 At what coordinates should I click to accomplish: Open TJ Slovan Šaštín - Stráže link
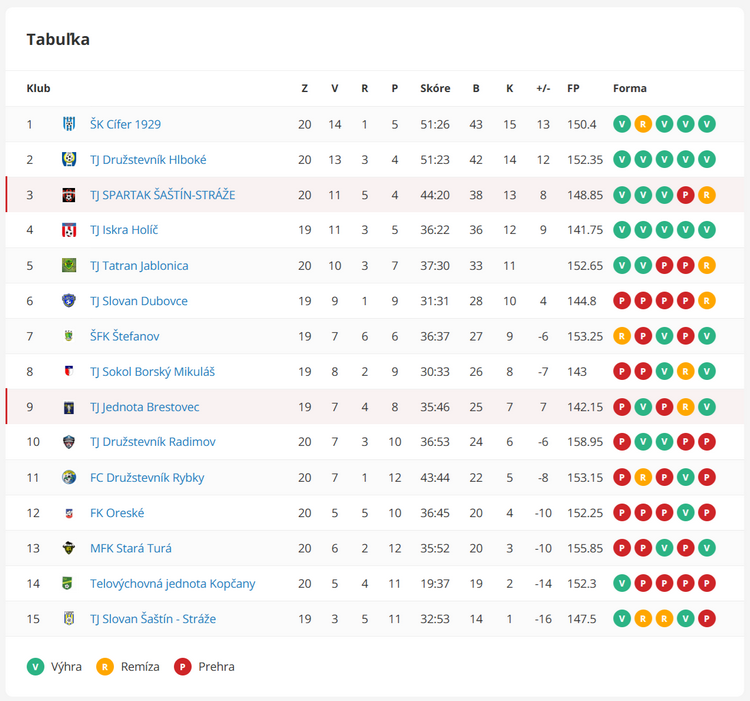coord(153,619)
